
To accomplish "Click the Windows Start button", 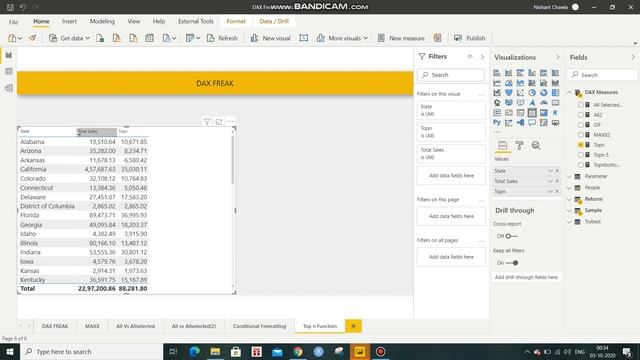I will (10, 351).
